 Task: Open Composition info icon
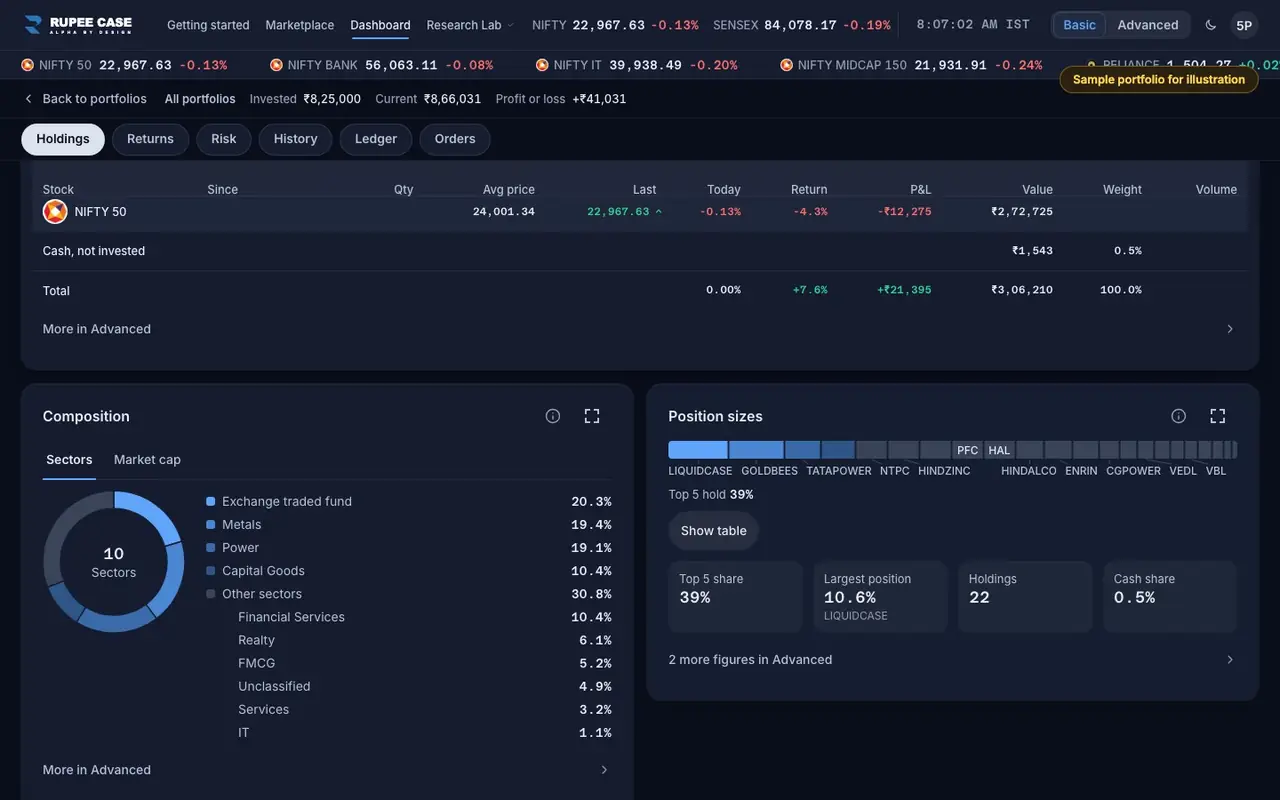pos(553,416)
